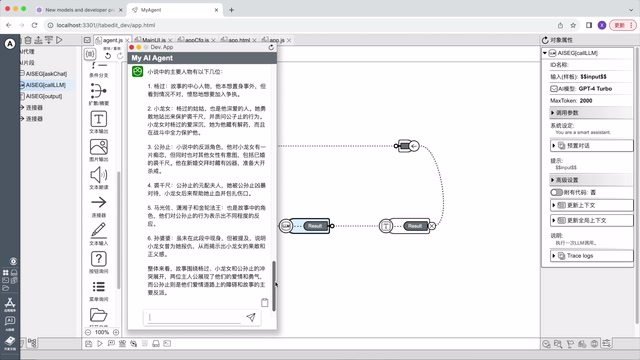Expand the 预置对话 section
640x360 pixels.
pyautogui.click(x=591, y=145)
